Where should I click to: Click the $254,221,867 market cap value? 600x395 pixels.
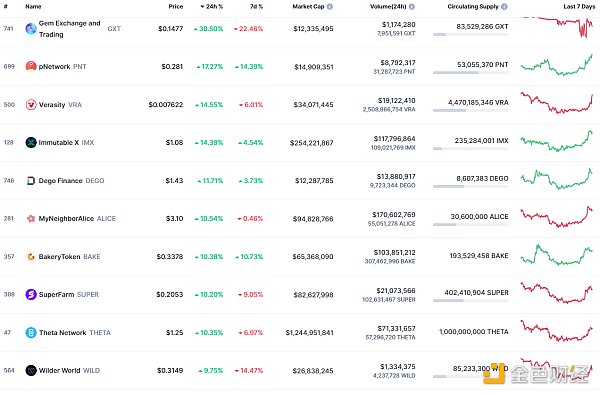(x=311, y=143)
